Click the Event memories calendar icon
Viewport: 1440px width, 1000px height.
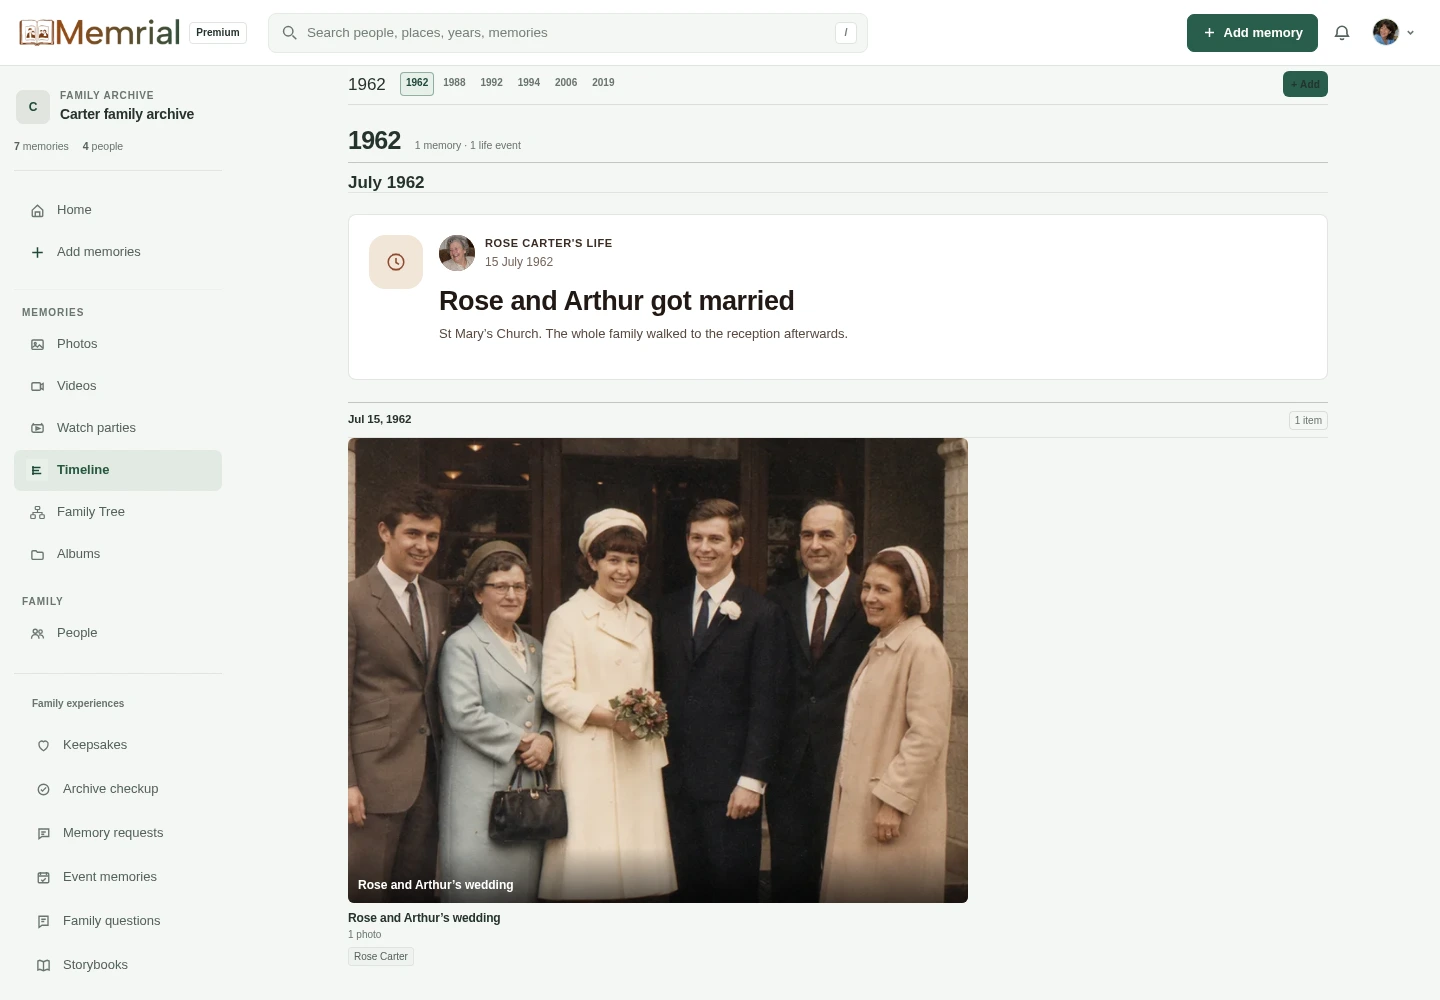(x=43, y=877)
